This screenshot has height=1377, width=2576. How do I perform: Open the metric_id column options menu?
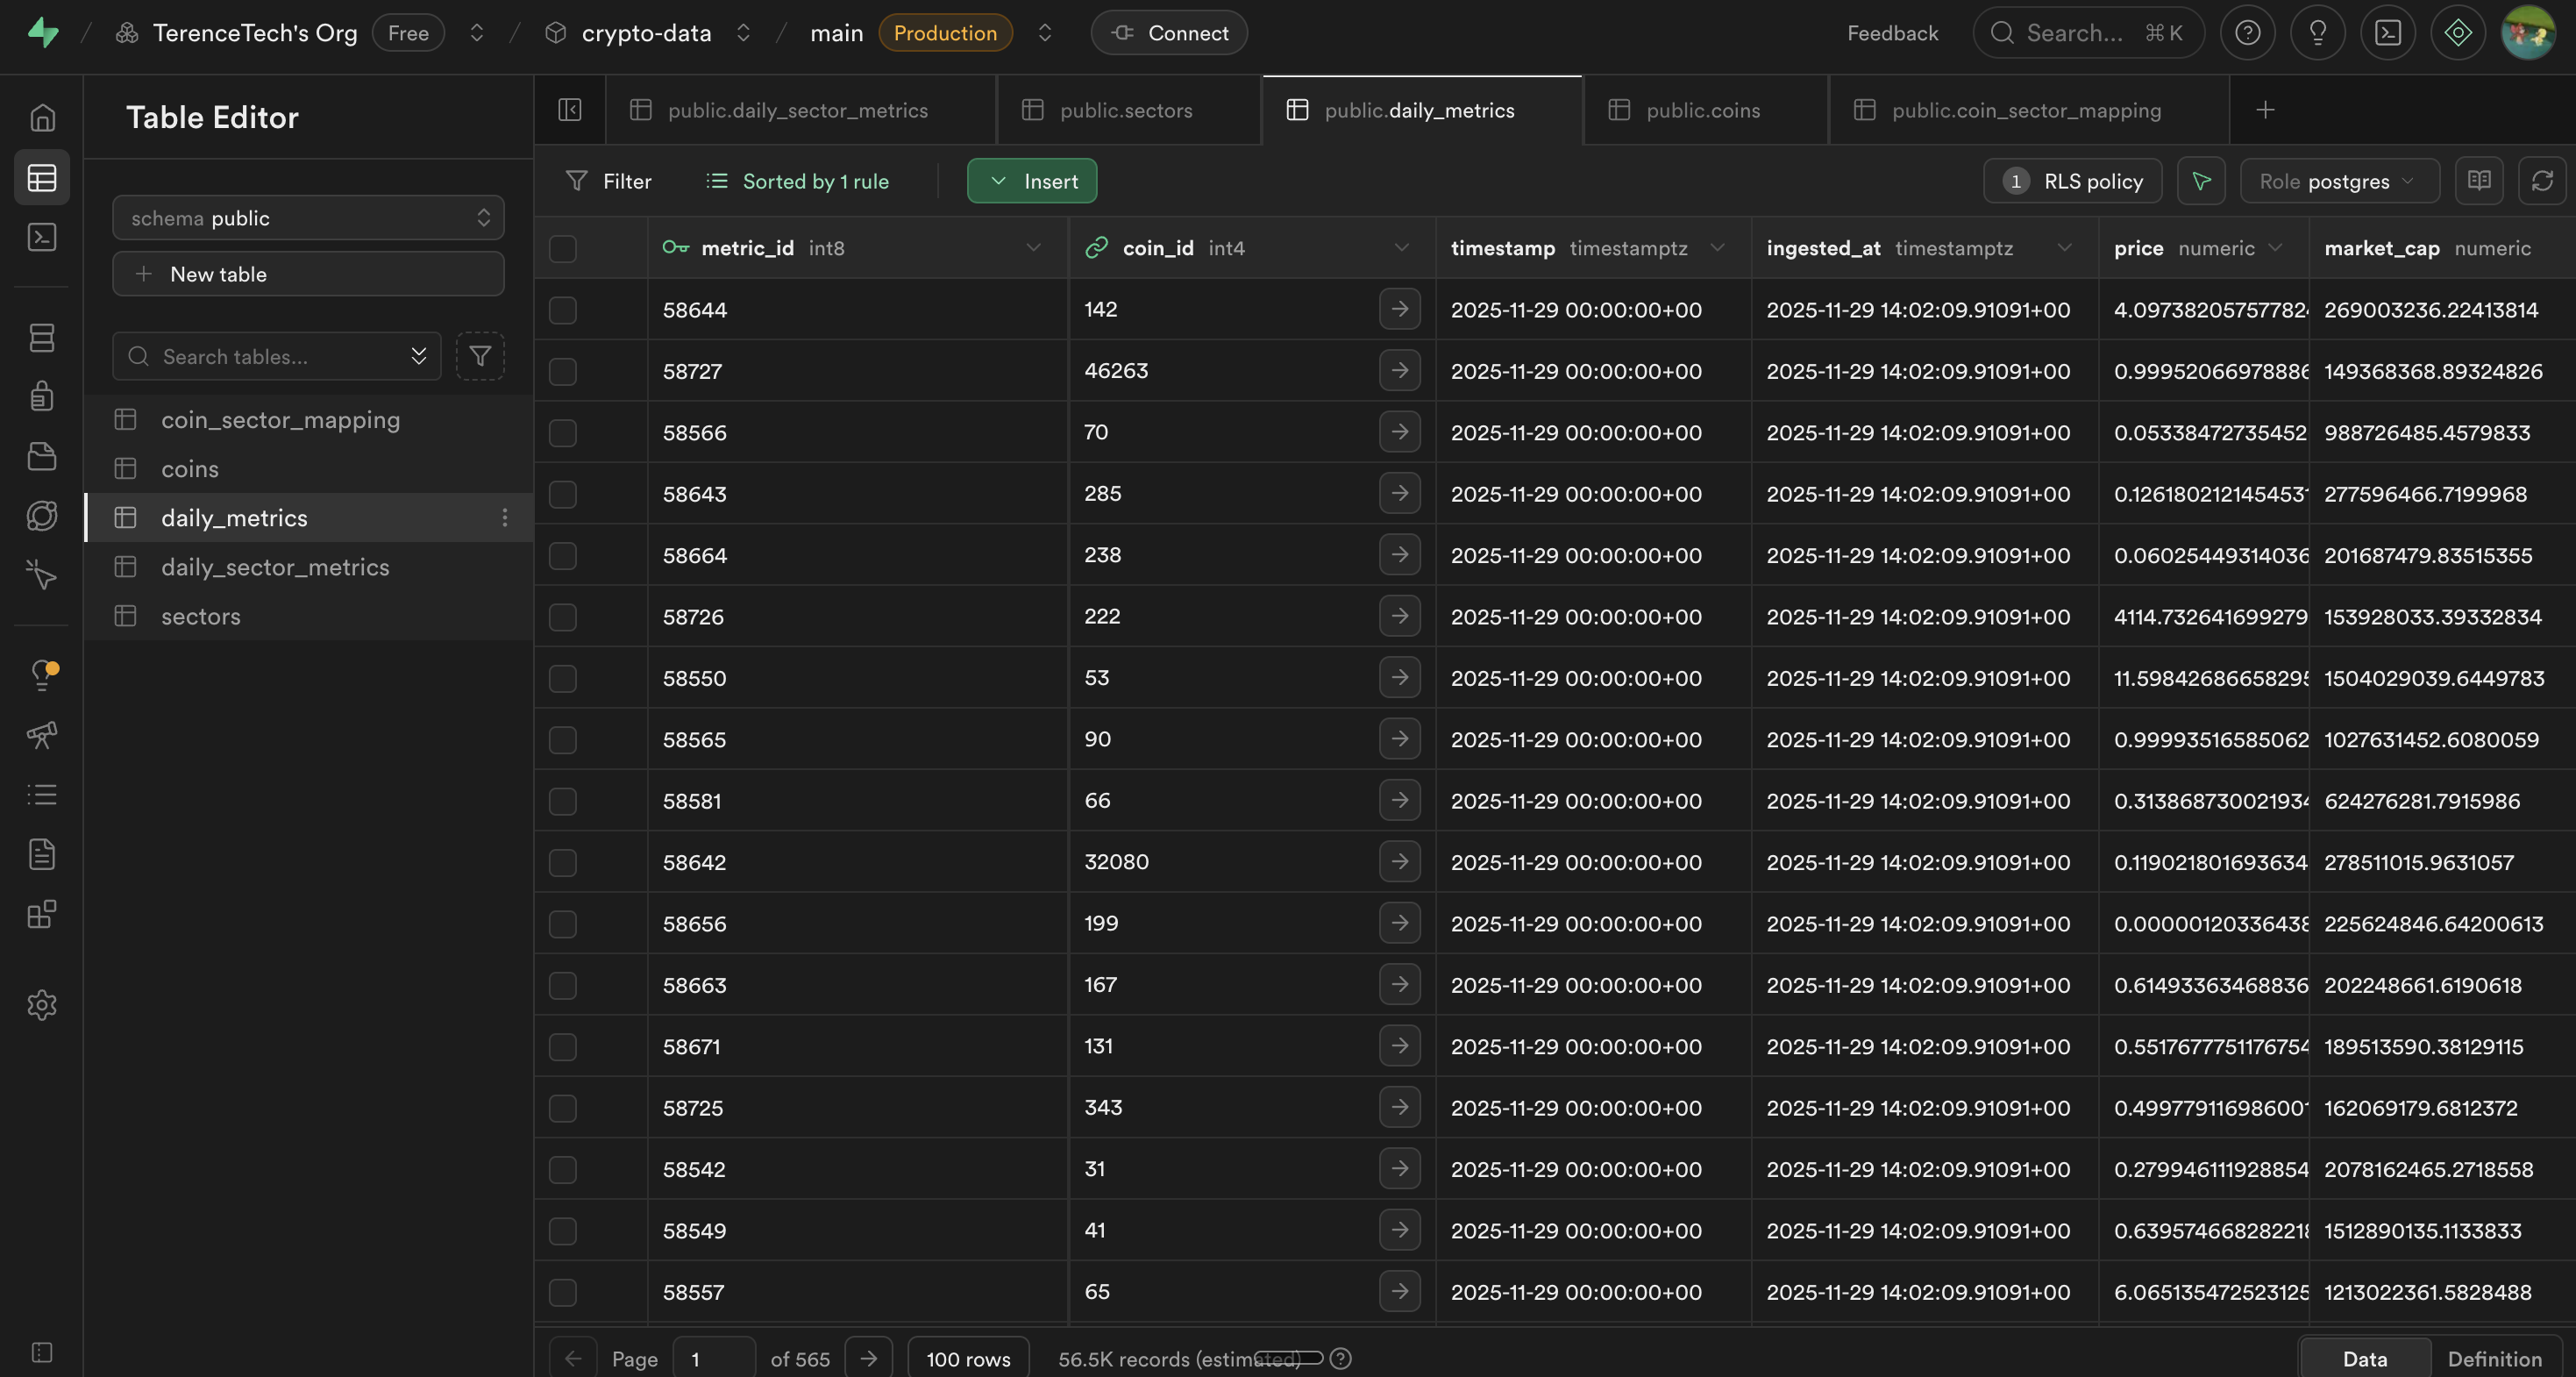(1033, 247)
